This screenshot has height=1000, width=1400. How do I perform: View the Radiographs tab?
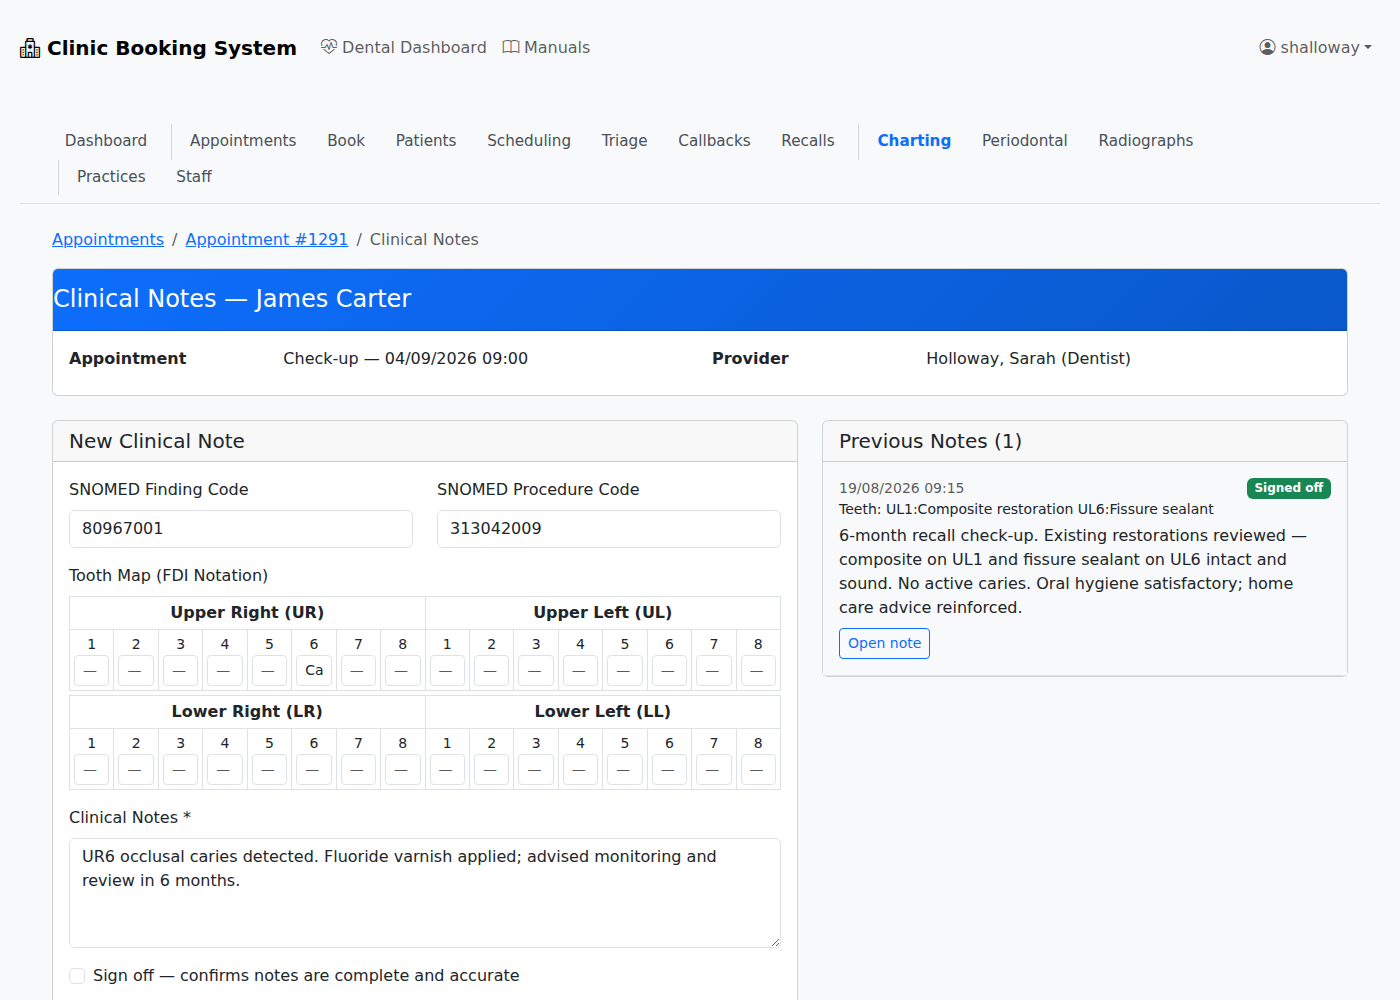(1146, 141)
